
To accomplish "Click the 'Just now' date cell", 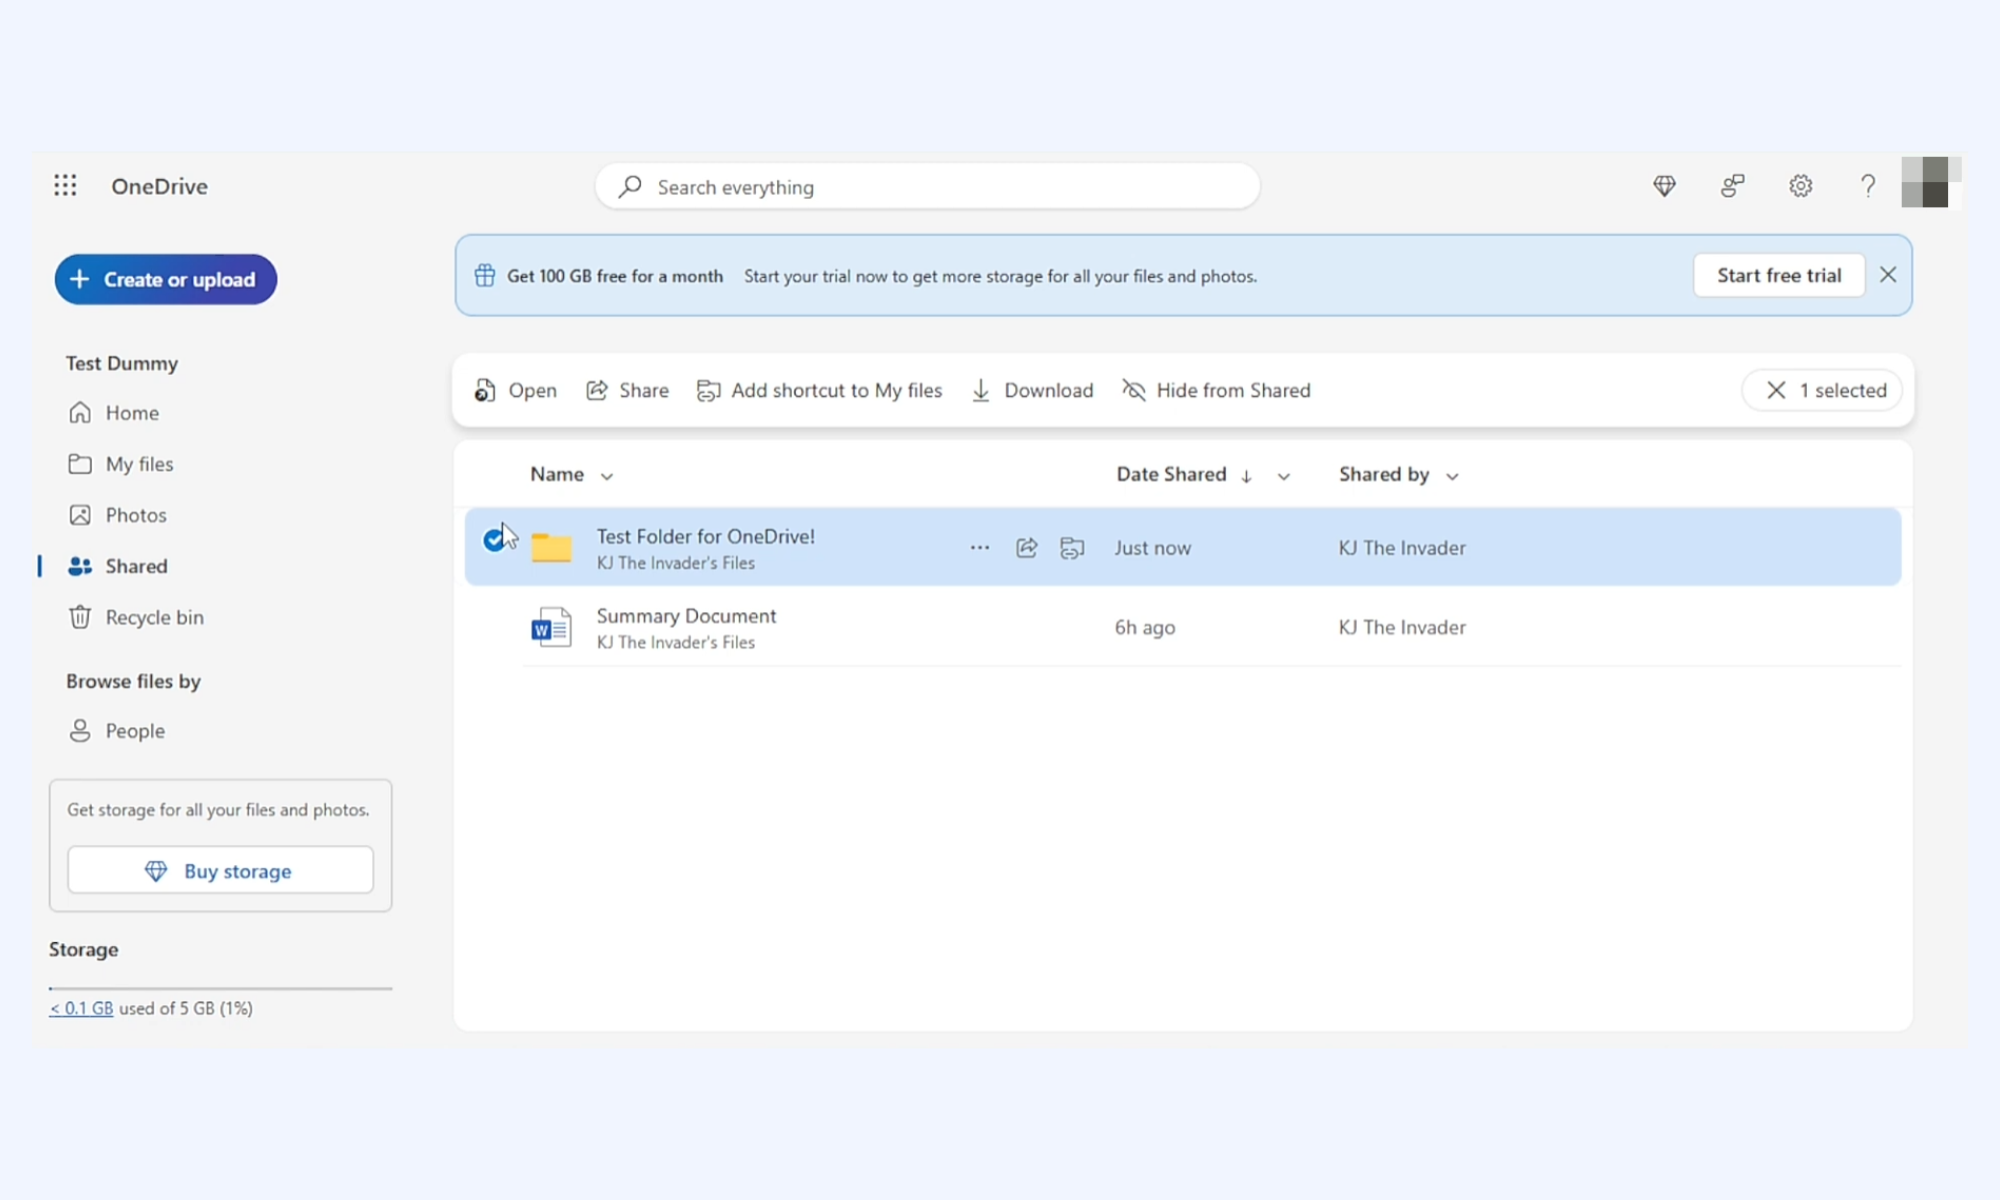I will pyautogui.click(x=1152, y=548).
